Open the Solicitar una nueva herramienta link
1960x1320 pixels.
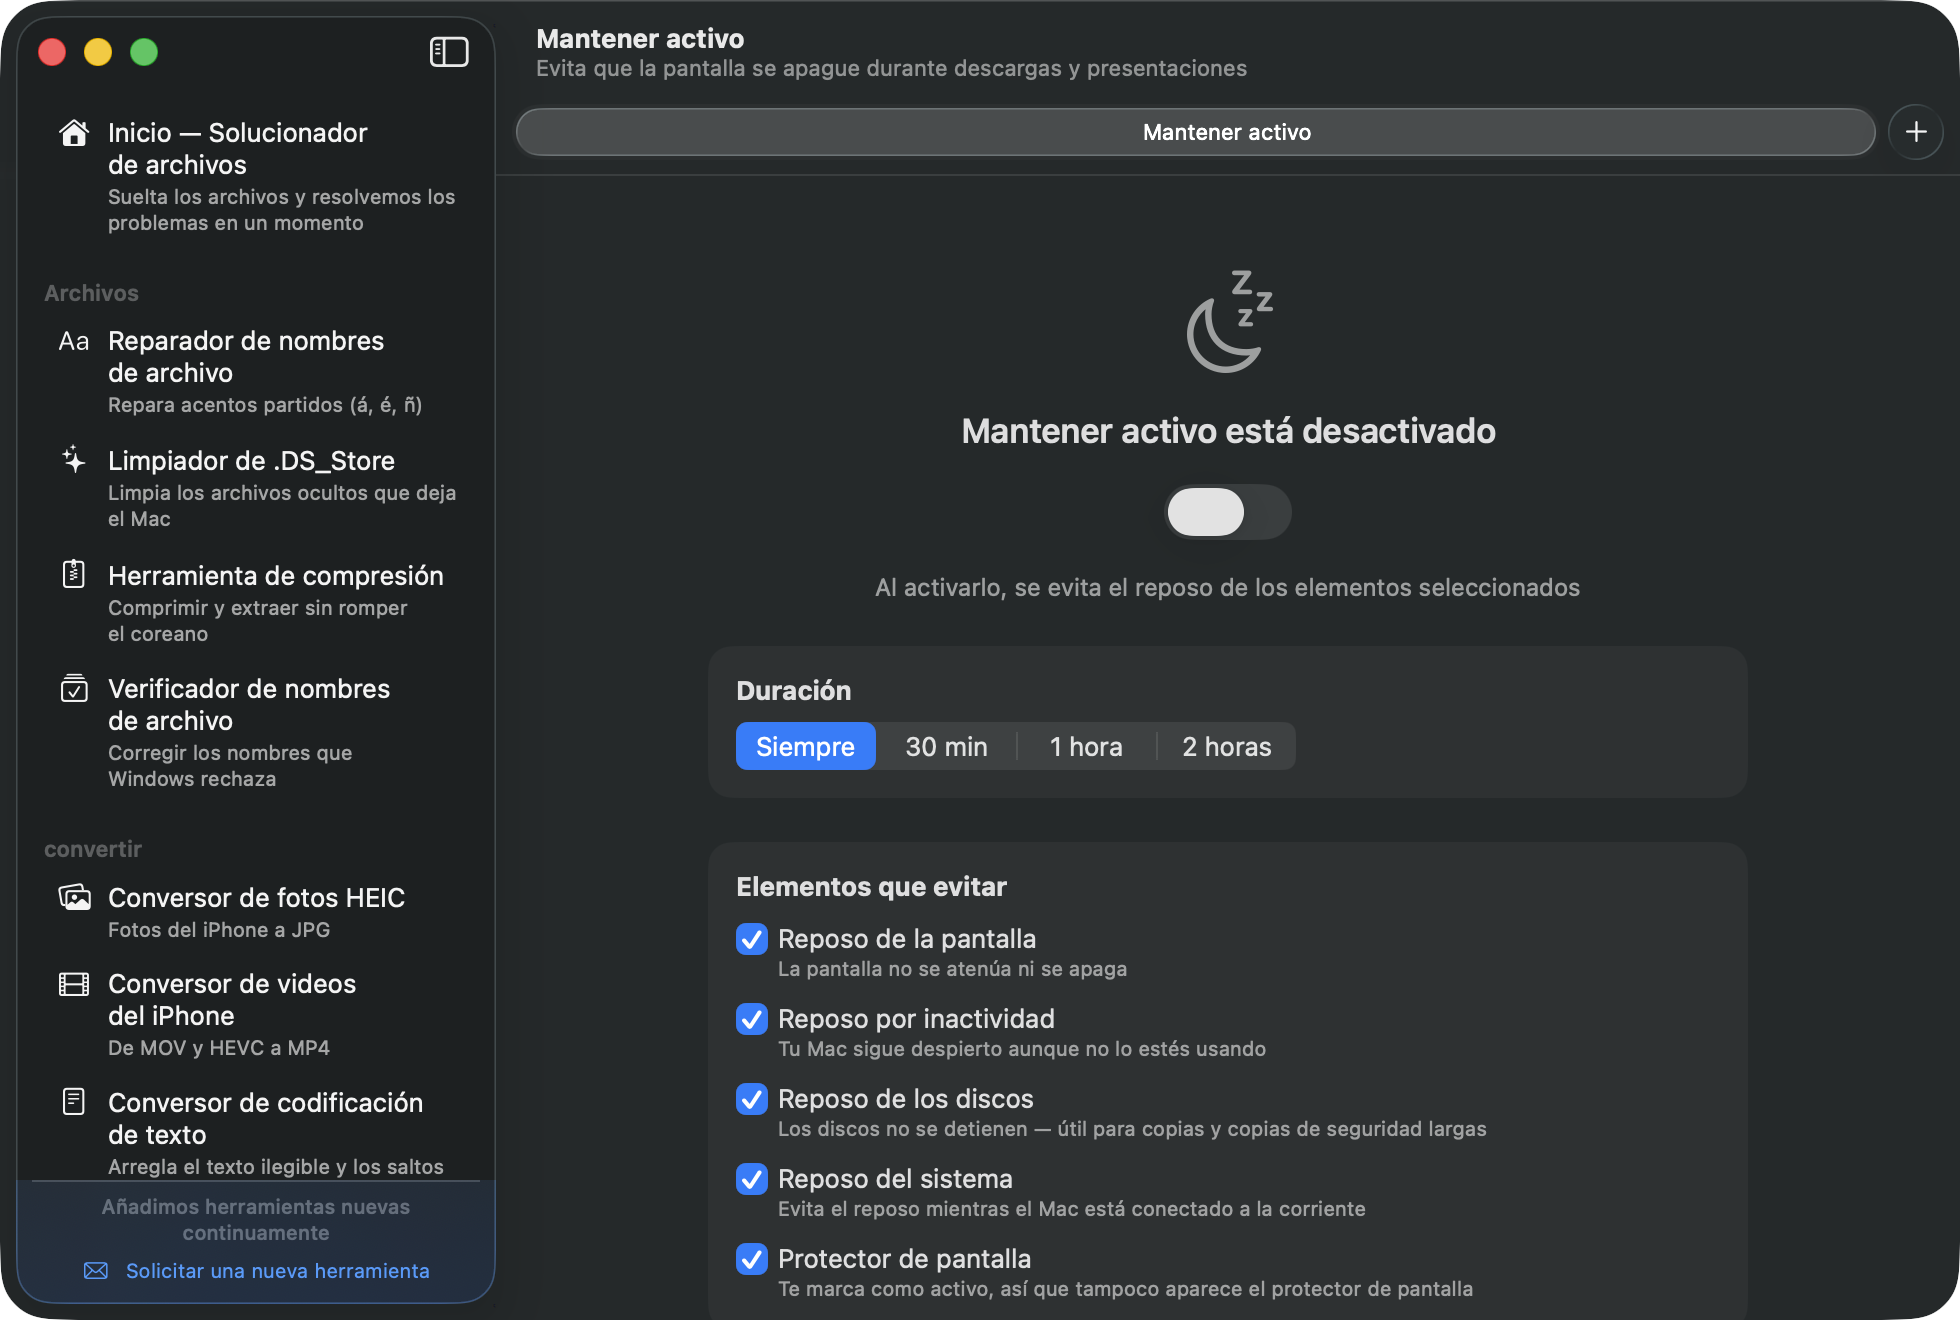click(x=277, y=1270)
